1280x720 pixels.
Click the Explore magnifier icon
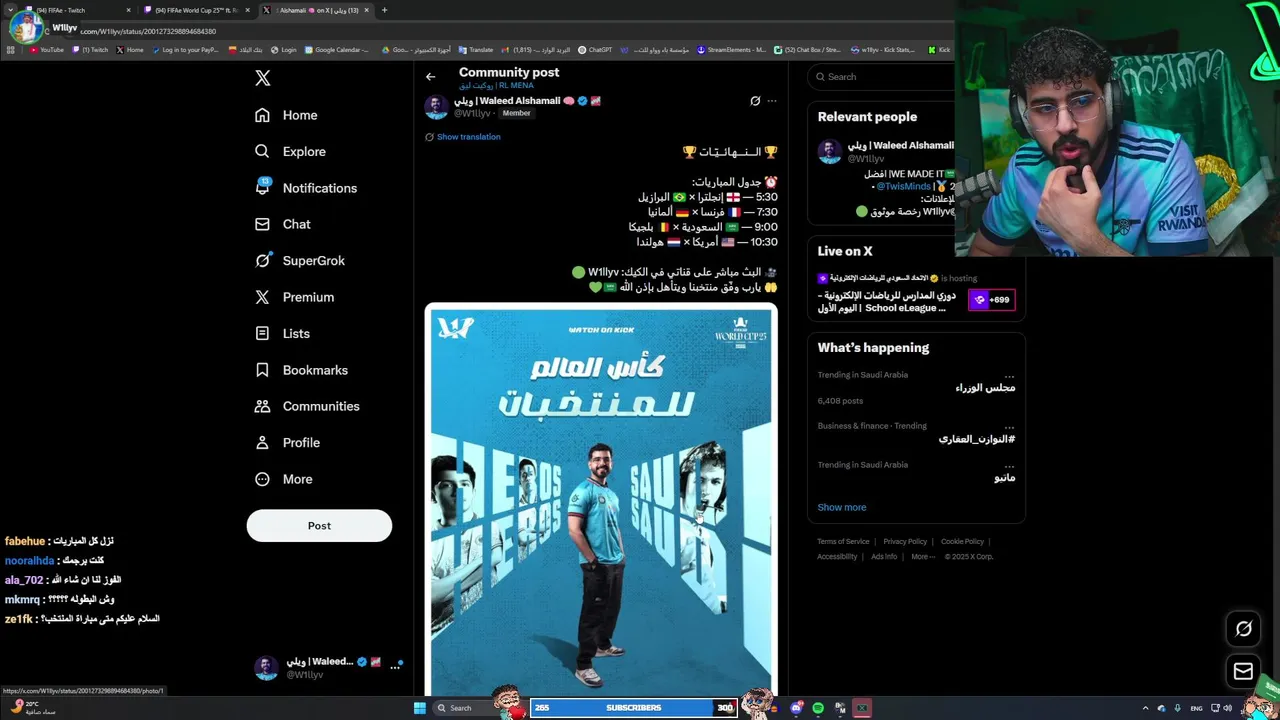[x=262, y=152]
